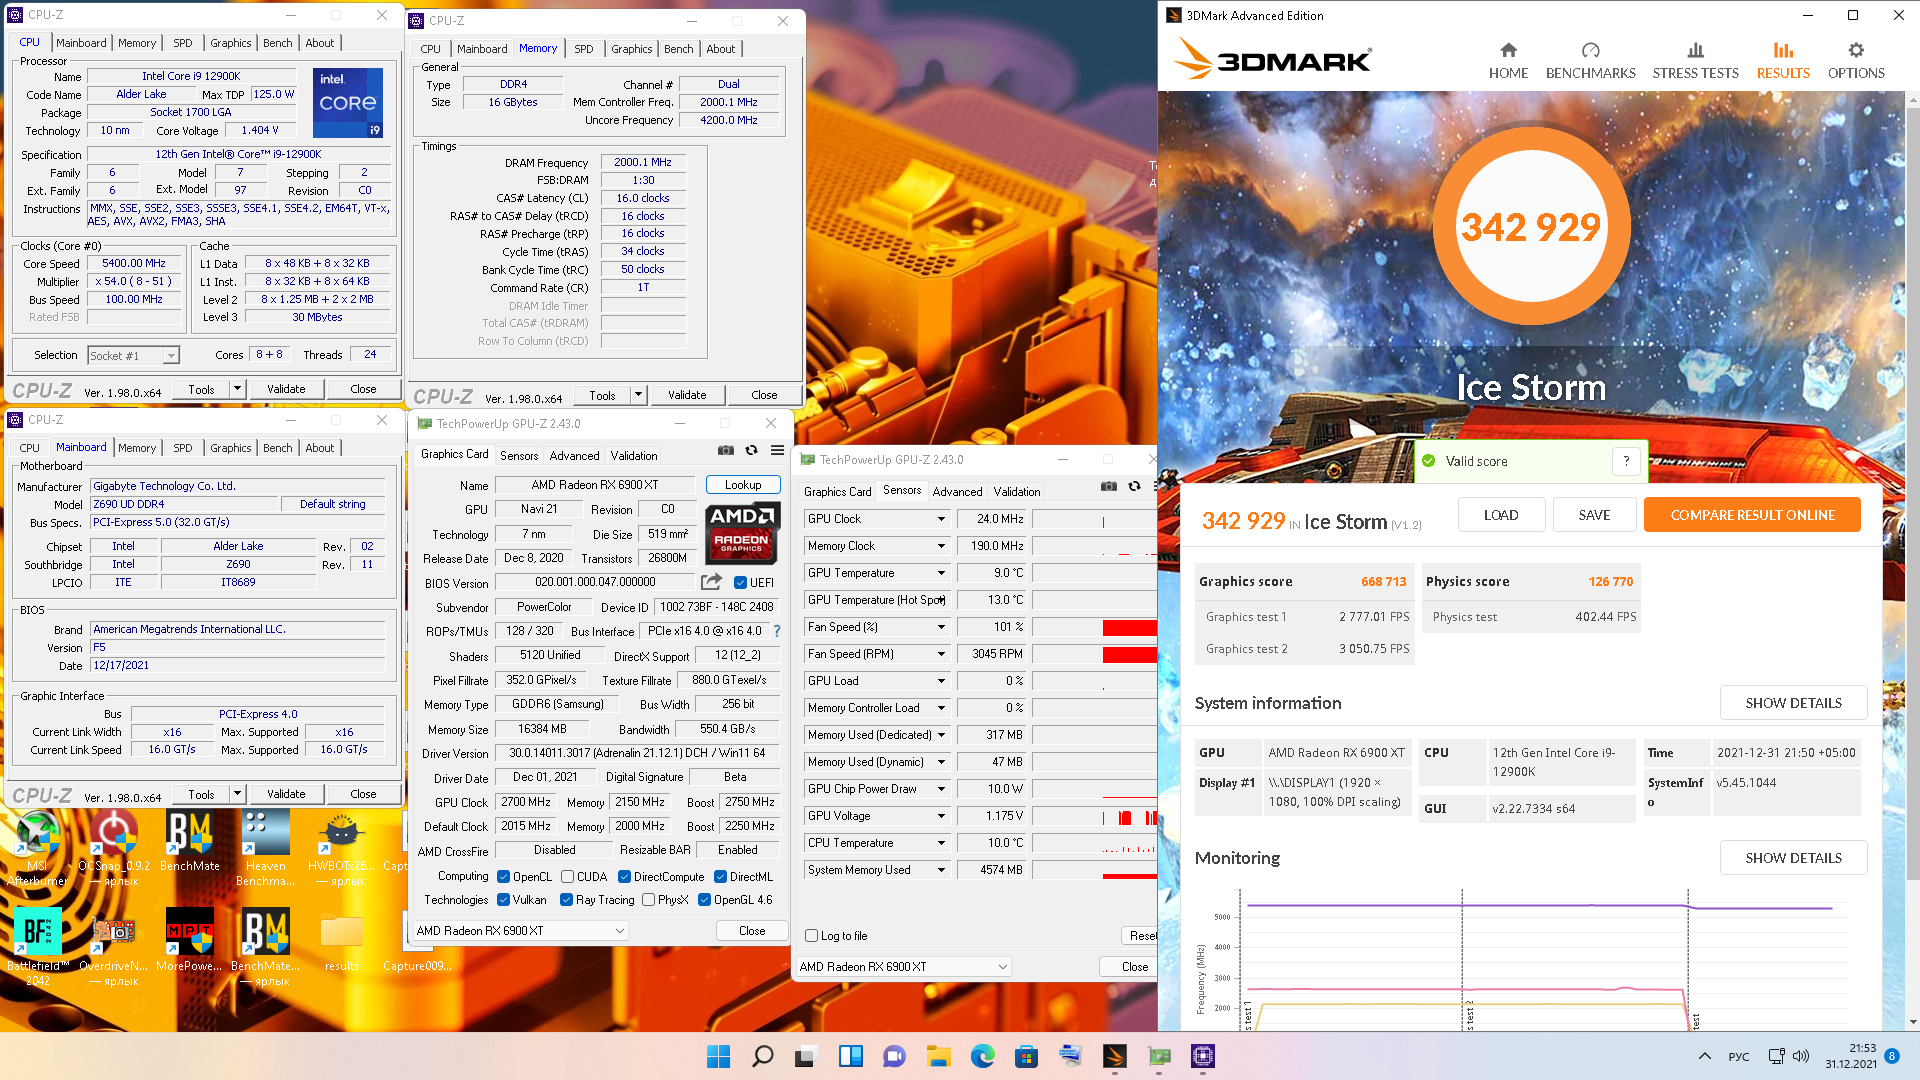
Task: Open Tools dropdown arrow in CPU-Z Memory window
Action: point(638,395)
